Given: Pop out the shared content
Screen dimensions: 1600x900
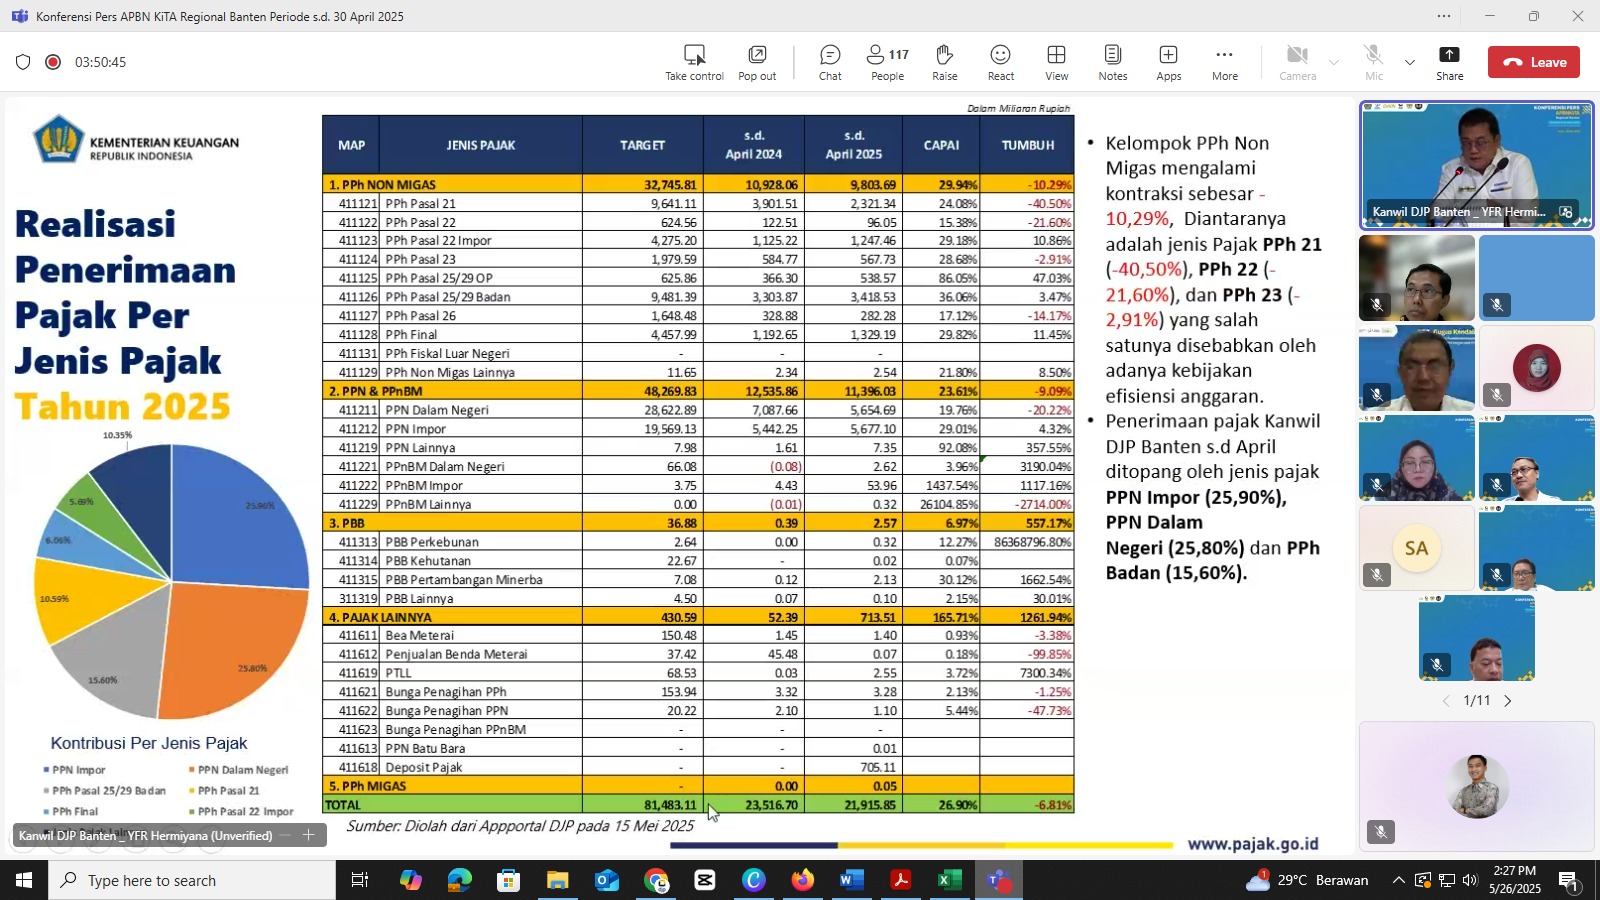Looking at the screenshot, I should click(x=757, y=62).
